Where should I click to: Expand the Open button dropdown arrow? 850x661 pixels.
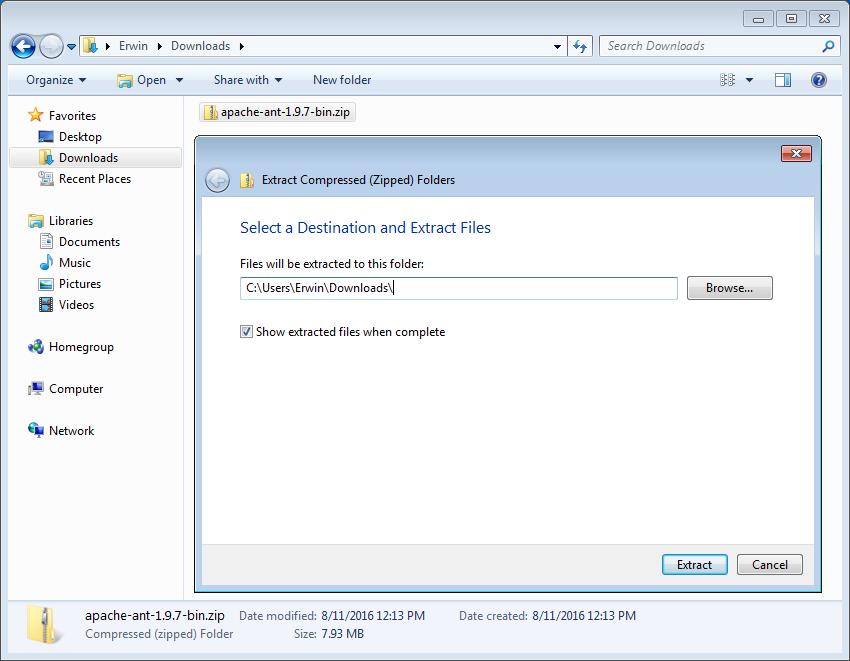click(x=179, y=80)
